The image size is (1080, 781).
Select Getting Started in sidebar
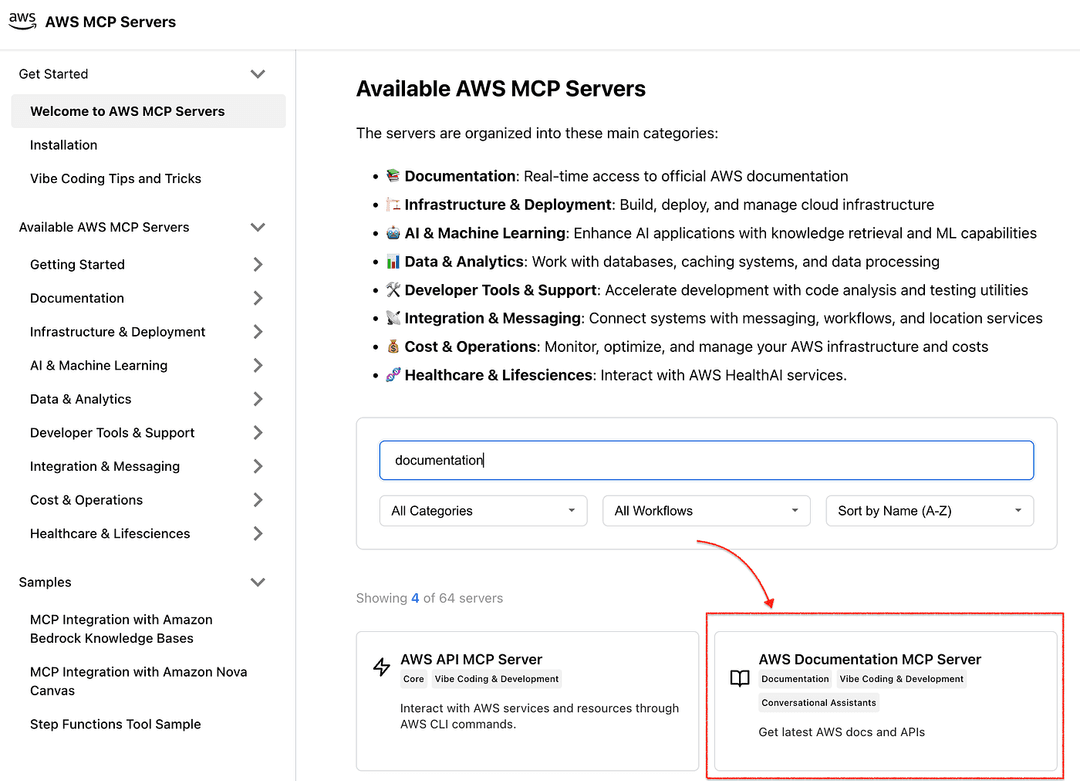click(x=77, y=264)
